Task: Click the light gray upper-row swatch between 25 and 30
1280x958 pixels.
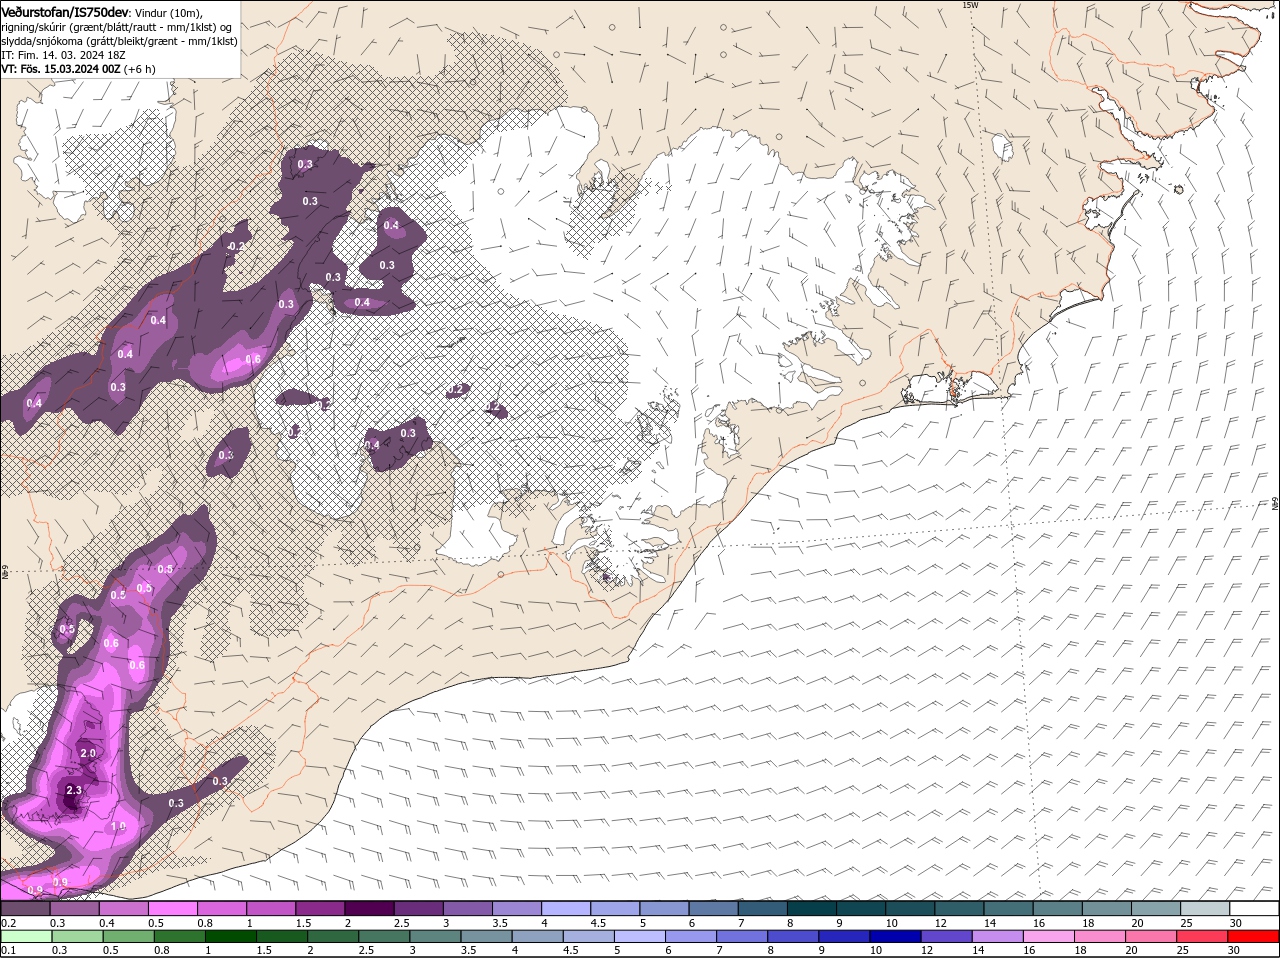Action: coord(1205,908)
